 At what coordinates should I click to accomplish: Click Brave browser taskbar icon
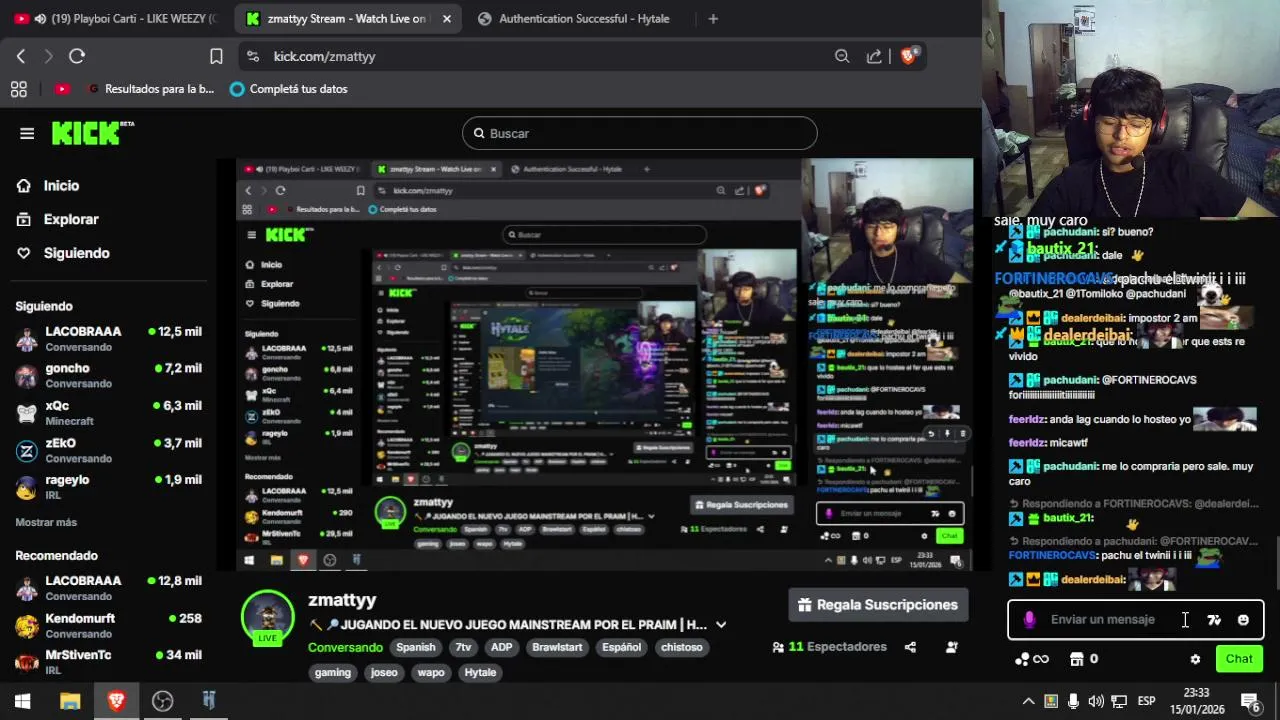(116, 701)
